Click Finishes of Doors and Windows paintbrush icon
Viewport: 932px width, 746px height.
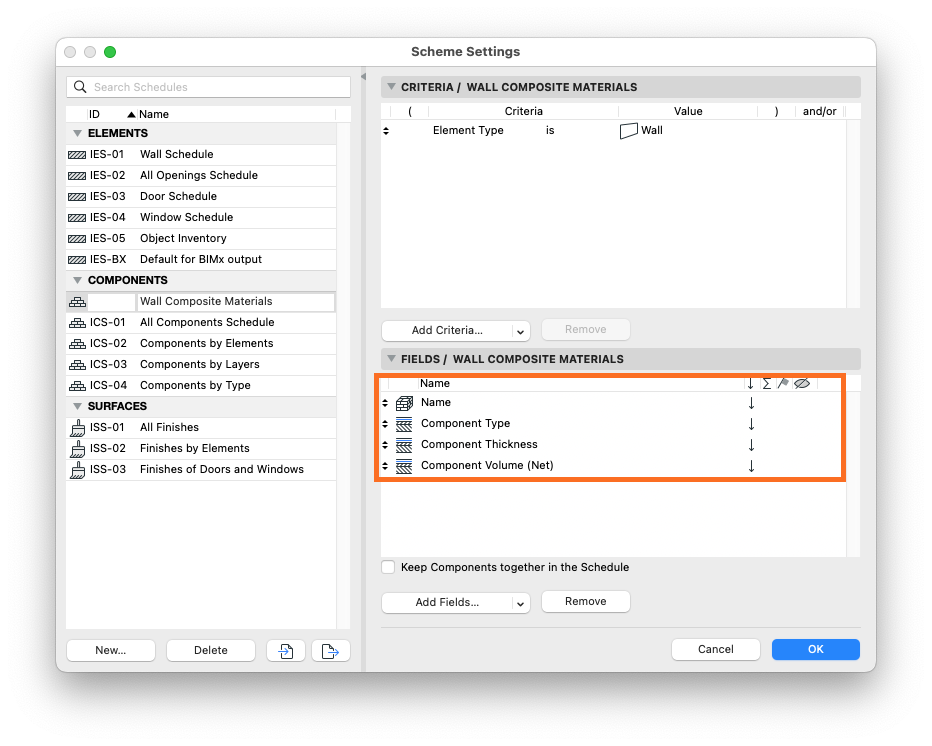[77, 470]
